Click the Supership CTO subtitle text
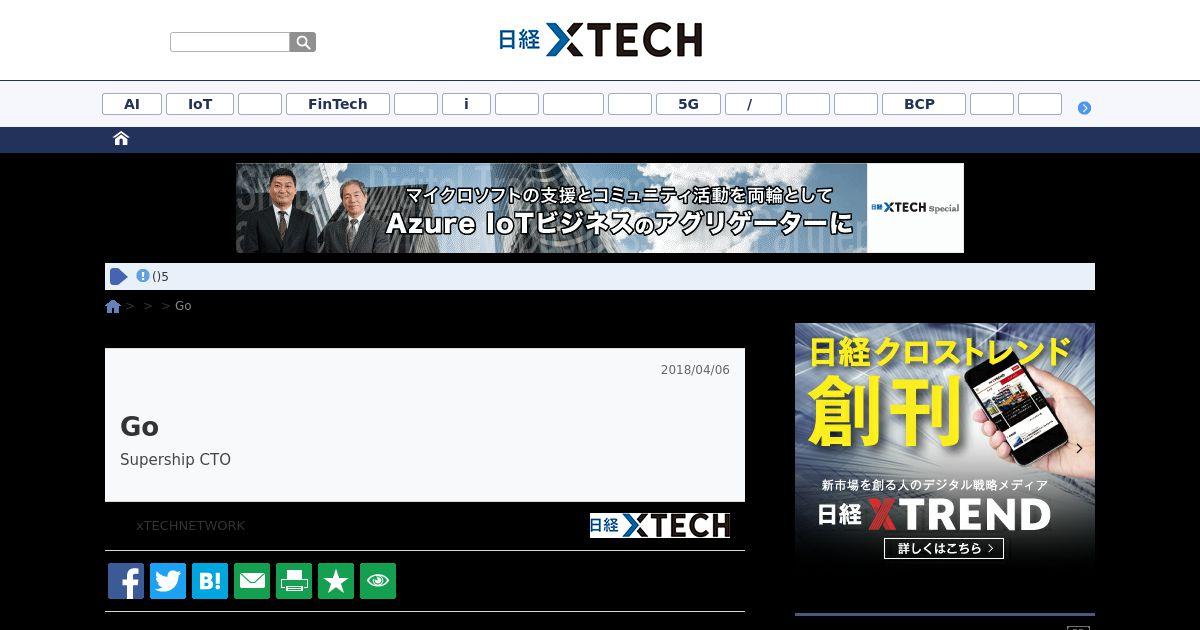This screenshot has height=630, width=1200. pyautogui.click(x=175, y=460)
